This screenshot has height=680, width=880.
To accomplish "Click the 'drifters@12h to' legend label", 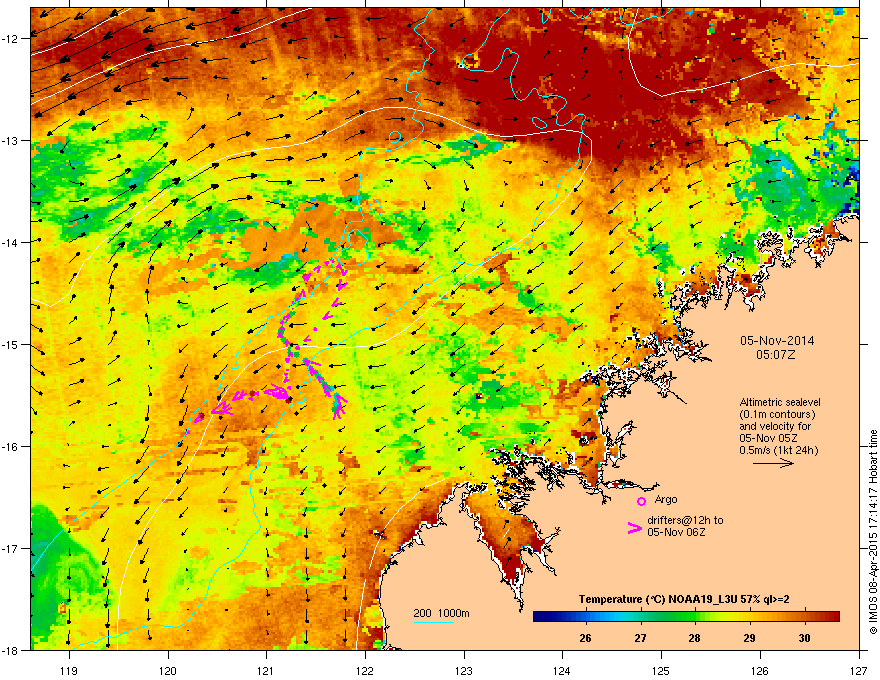I will click(x=685, y=520).
